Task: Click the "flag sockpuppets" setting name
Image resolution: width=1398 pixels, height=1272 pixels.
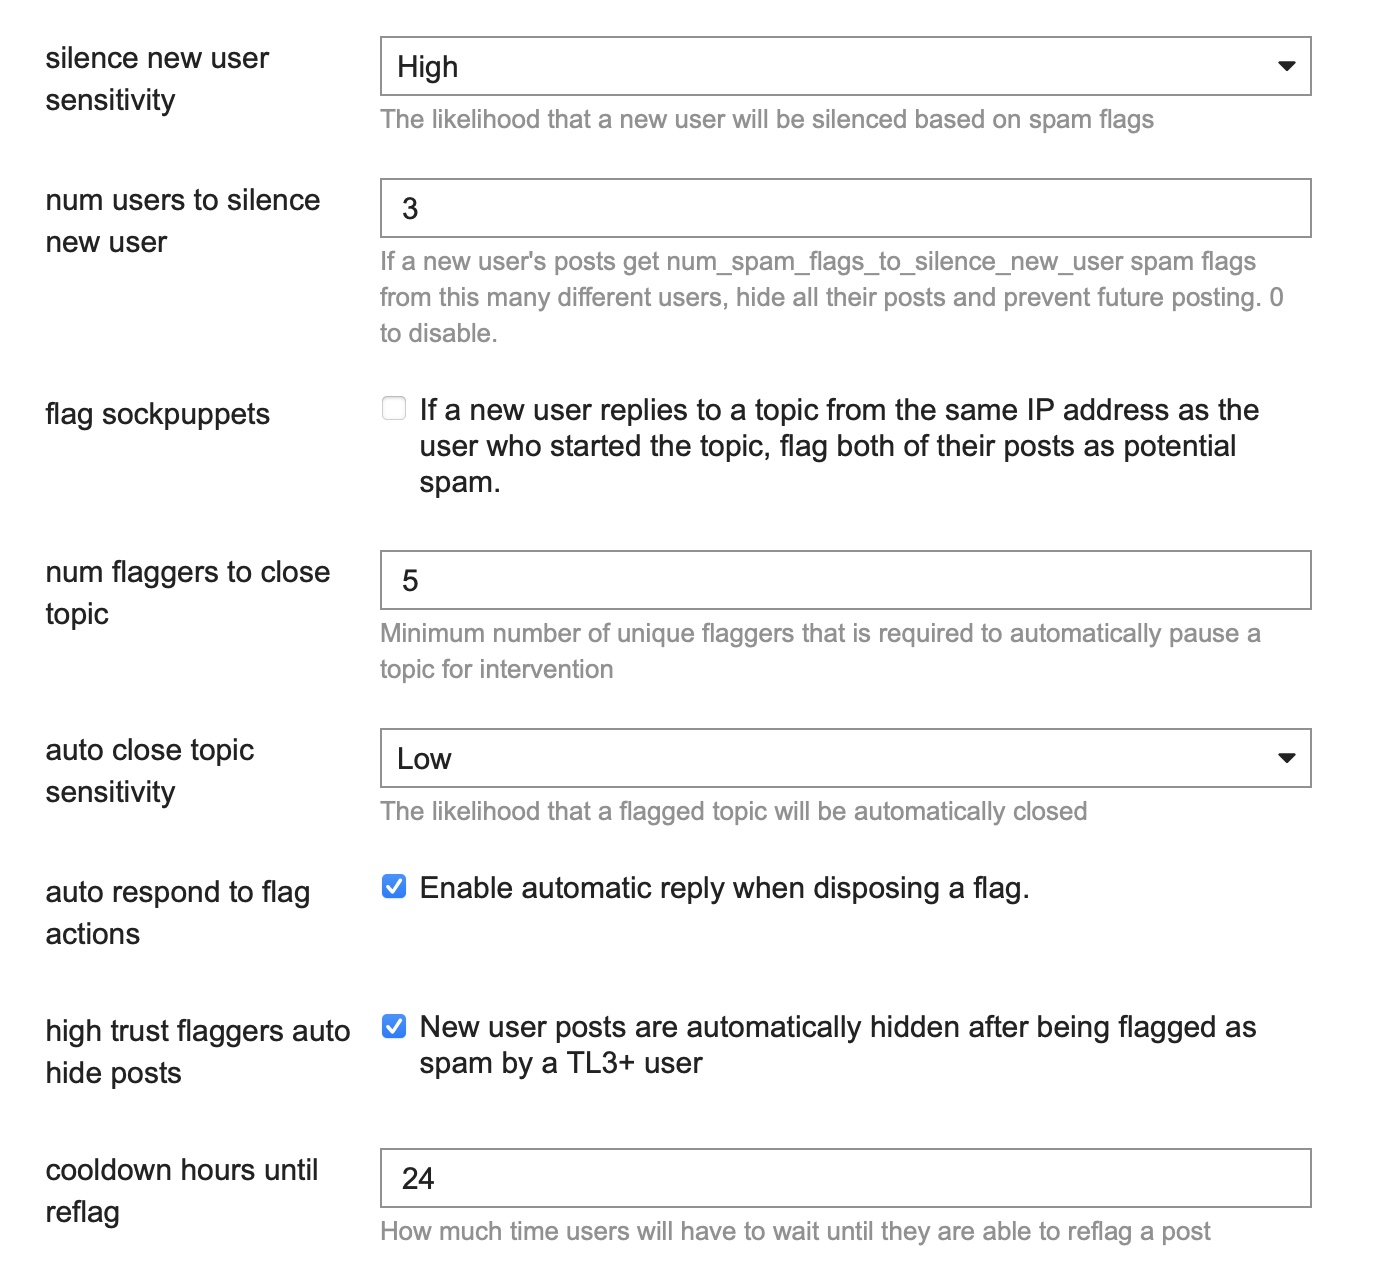Action: (158, 414)
